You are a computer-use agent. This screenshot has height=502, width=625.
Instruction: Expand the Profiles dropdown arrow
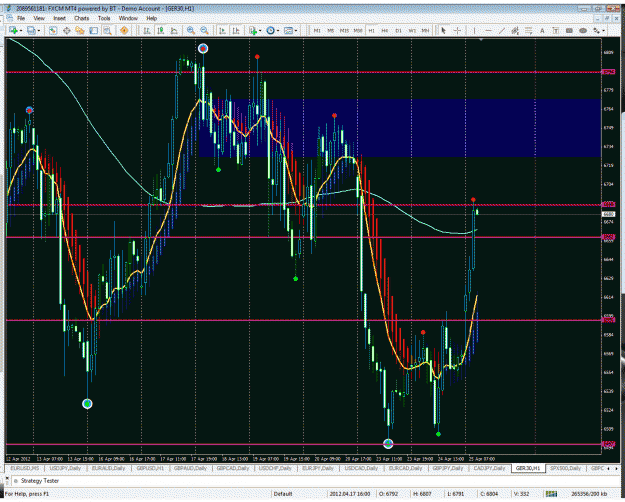pos(39,30)
